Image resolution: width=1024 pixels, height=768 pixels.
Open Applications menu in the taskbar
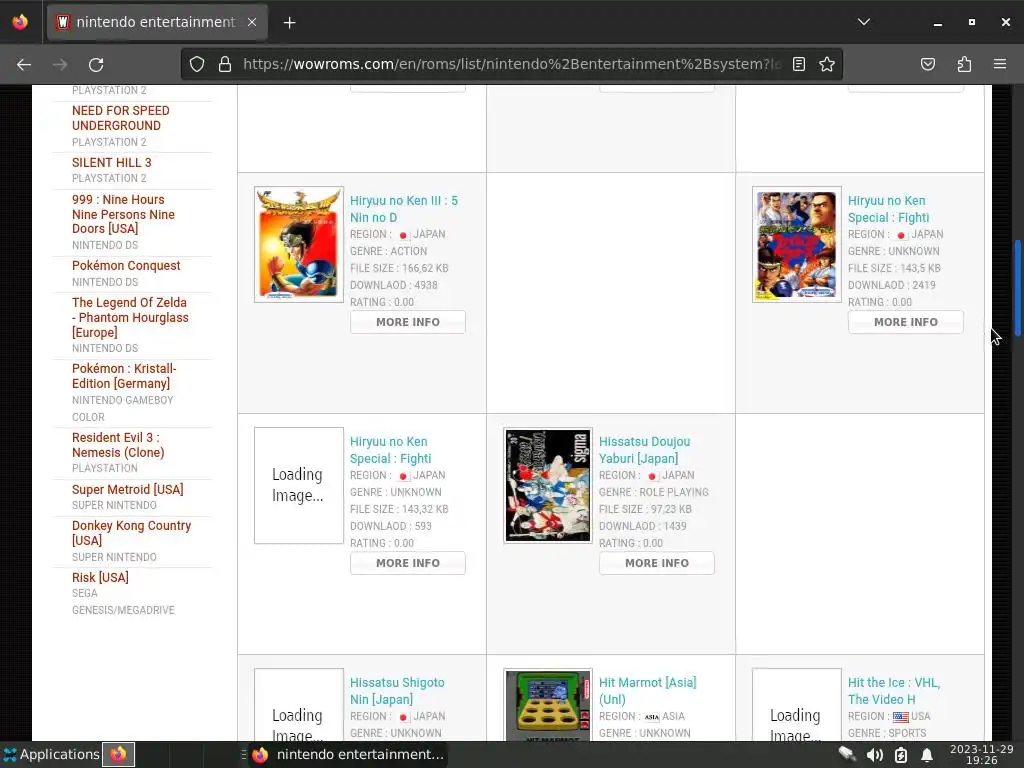51,754
